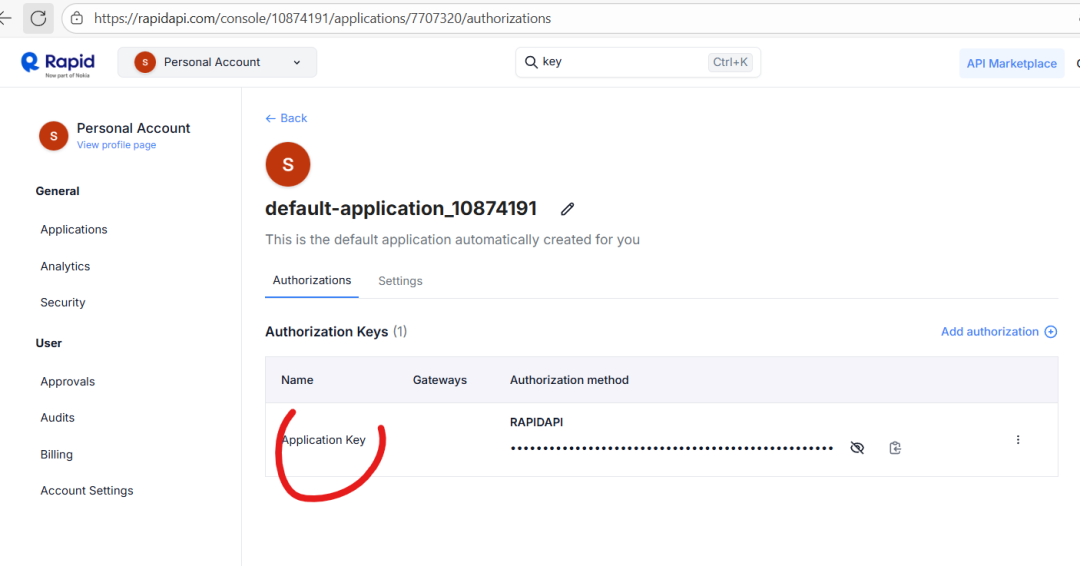This screenshot has height=566, width=1080.
Task: Edit application name with pencil icon
Action: [x=568, y=209]
